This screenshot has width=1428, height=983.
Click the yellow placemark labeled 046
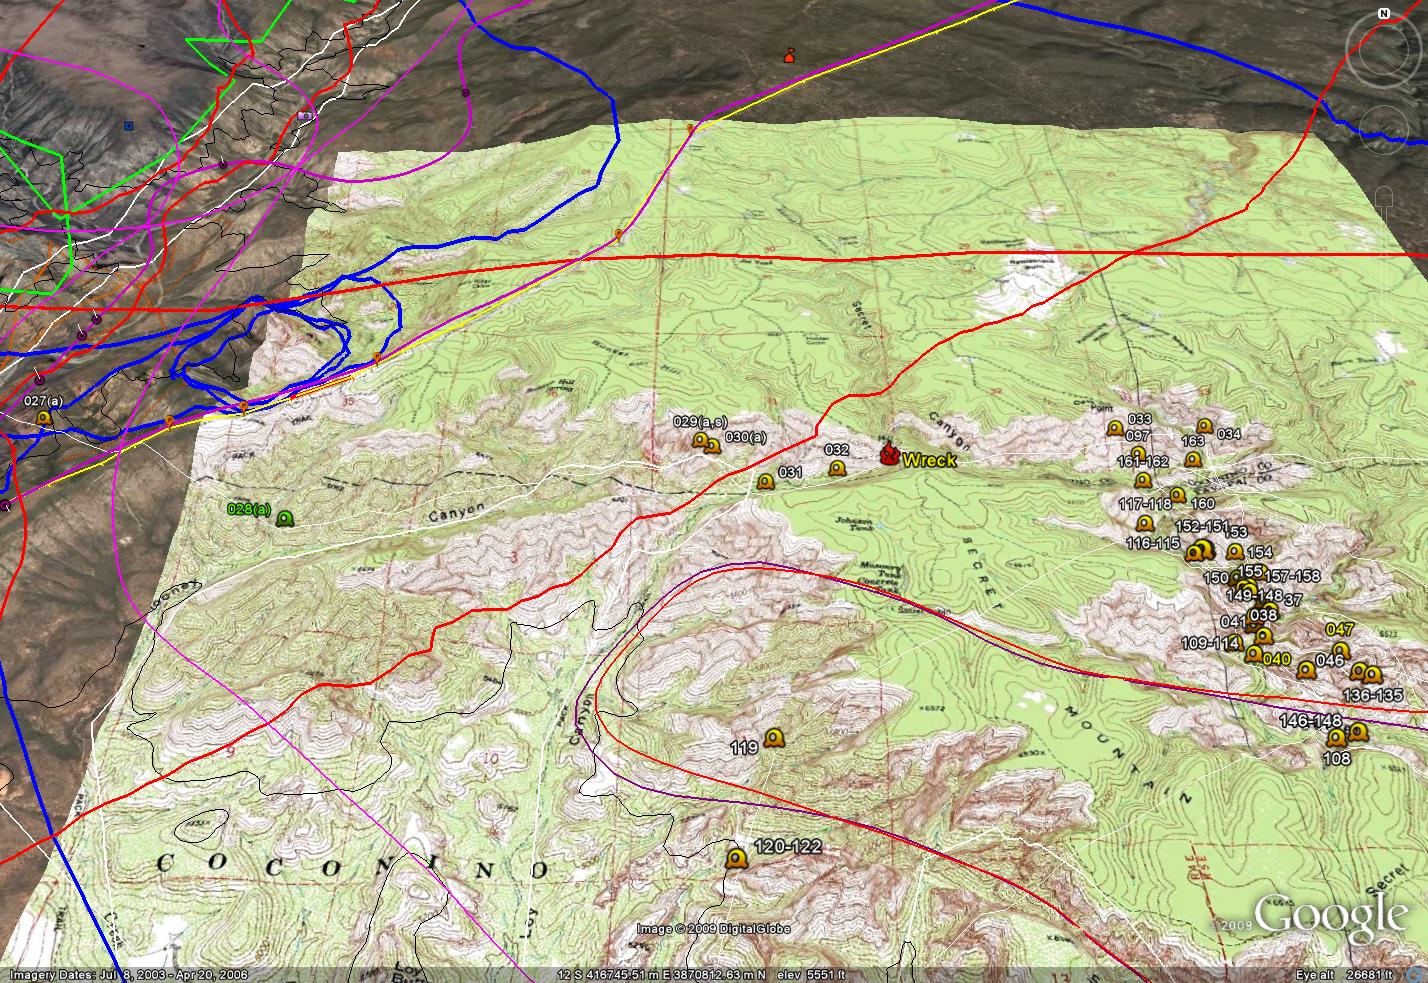[1305, 670]
